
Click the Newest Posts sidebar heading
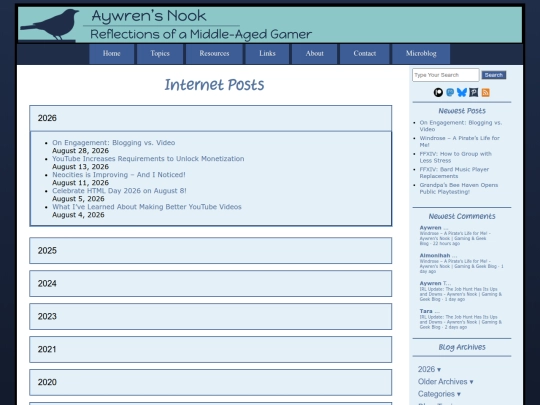(462, 111)
